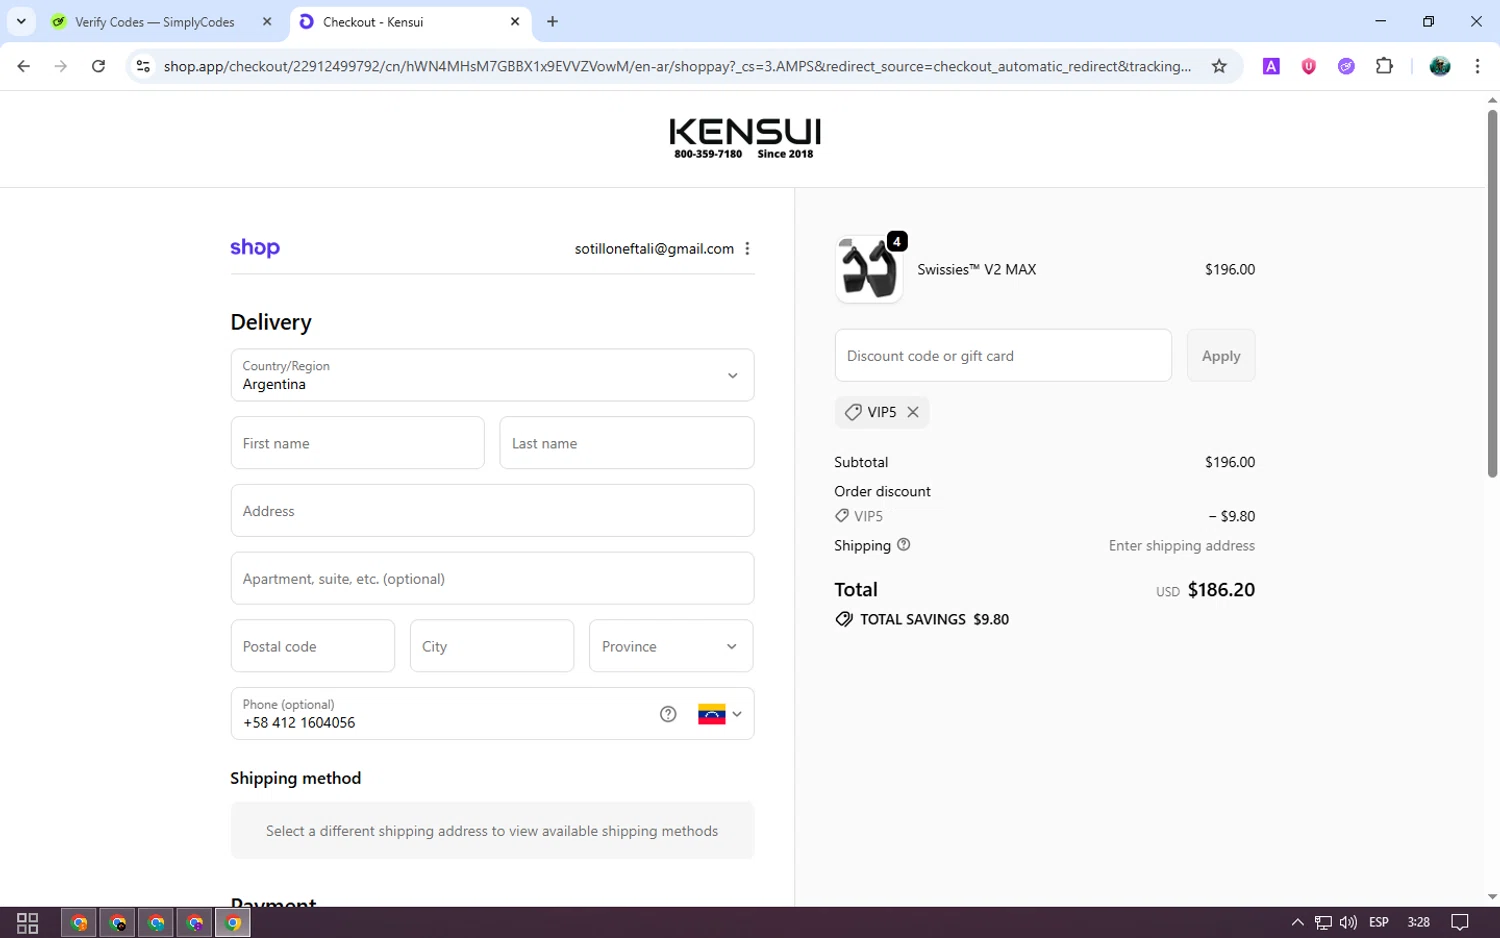Open a new browser tab
Image resolution: width=1500 pixels, height=938 pixels.
point(552,21)
